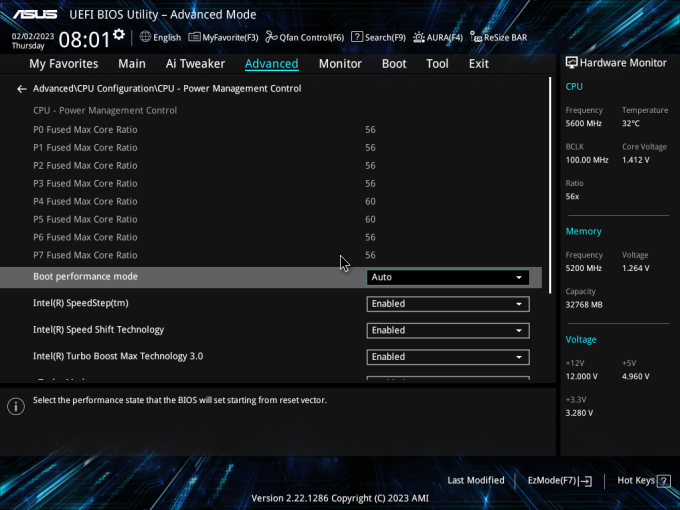Click the Core Voltage 1.412 V value
The width and height of the screenshot is (680, 510).
636,160
